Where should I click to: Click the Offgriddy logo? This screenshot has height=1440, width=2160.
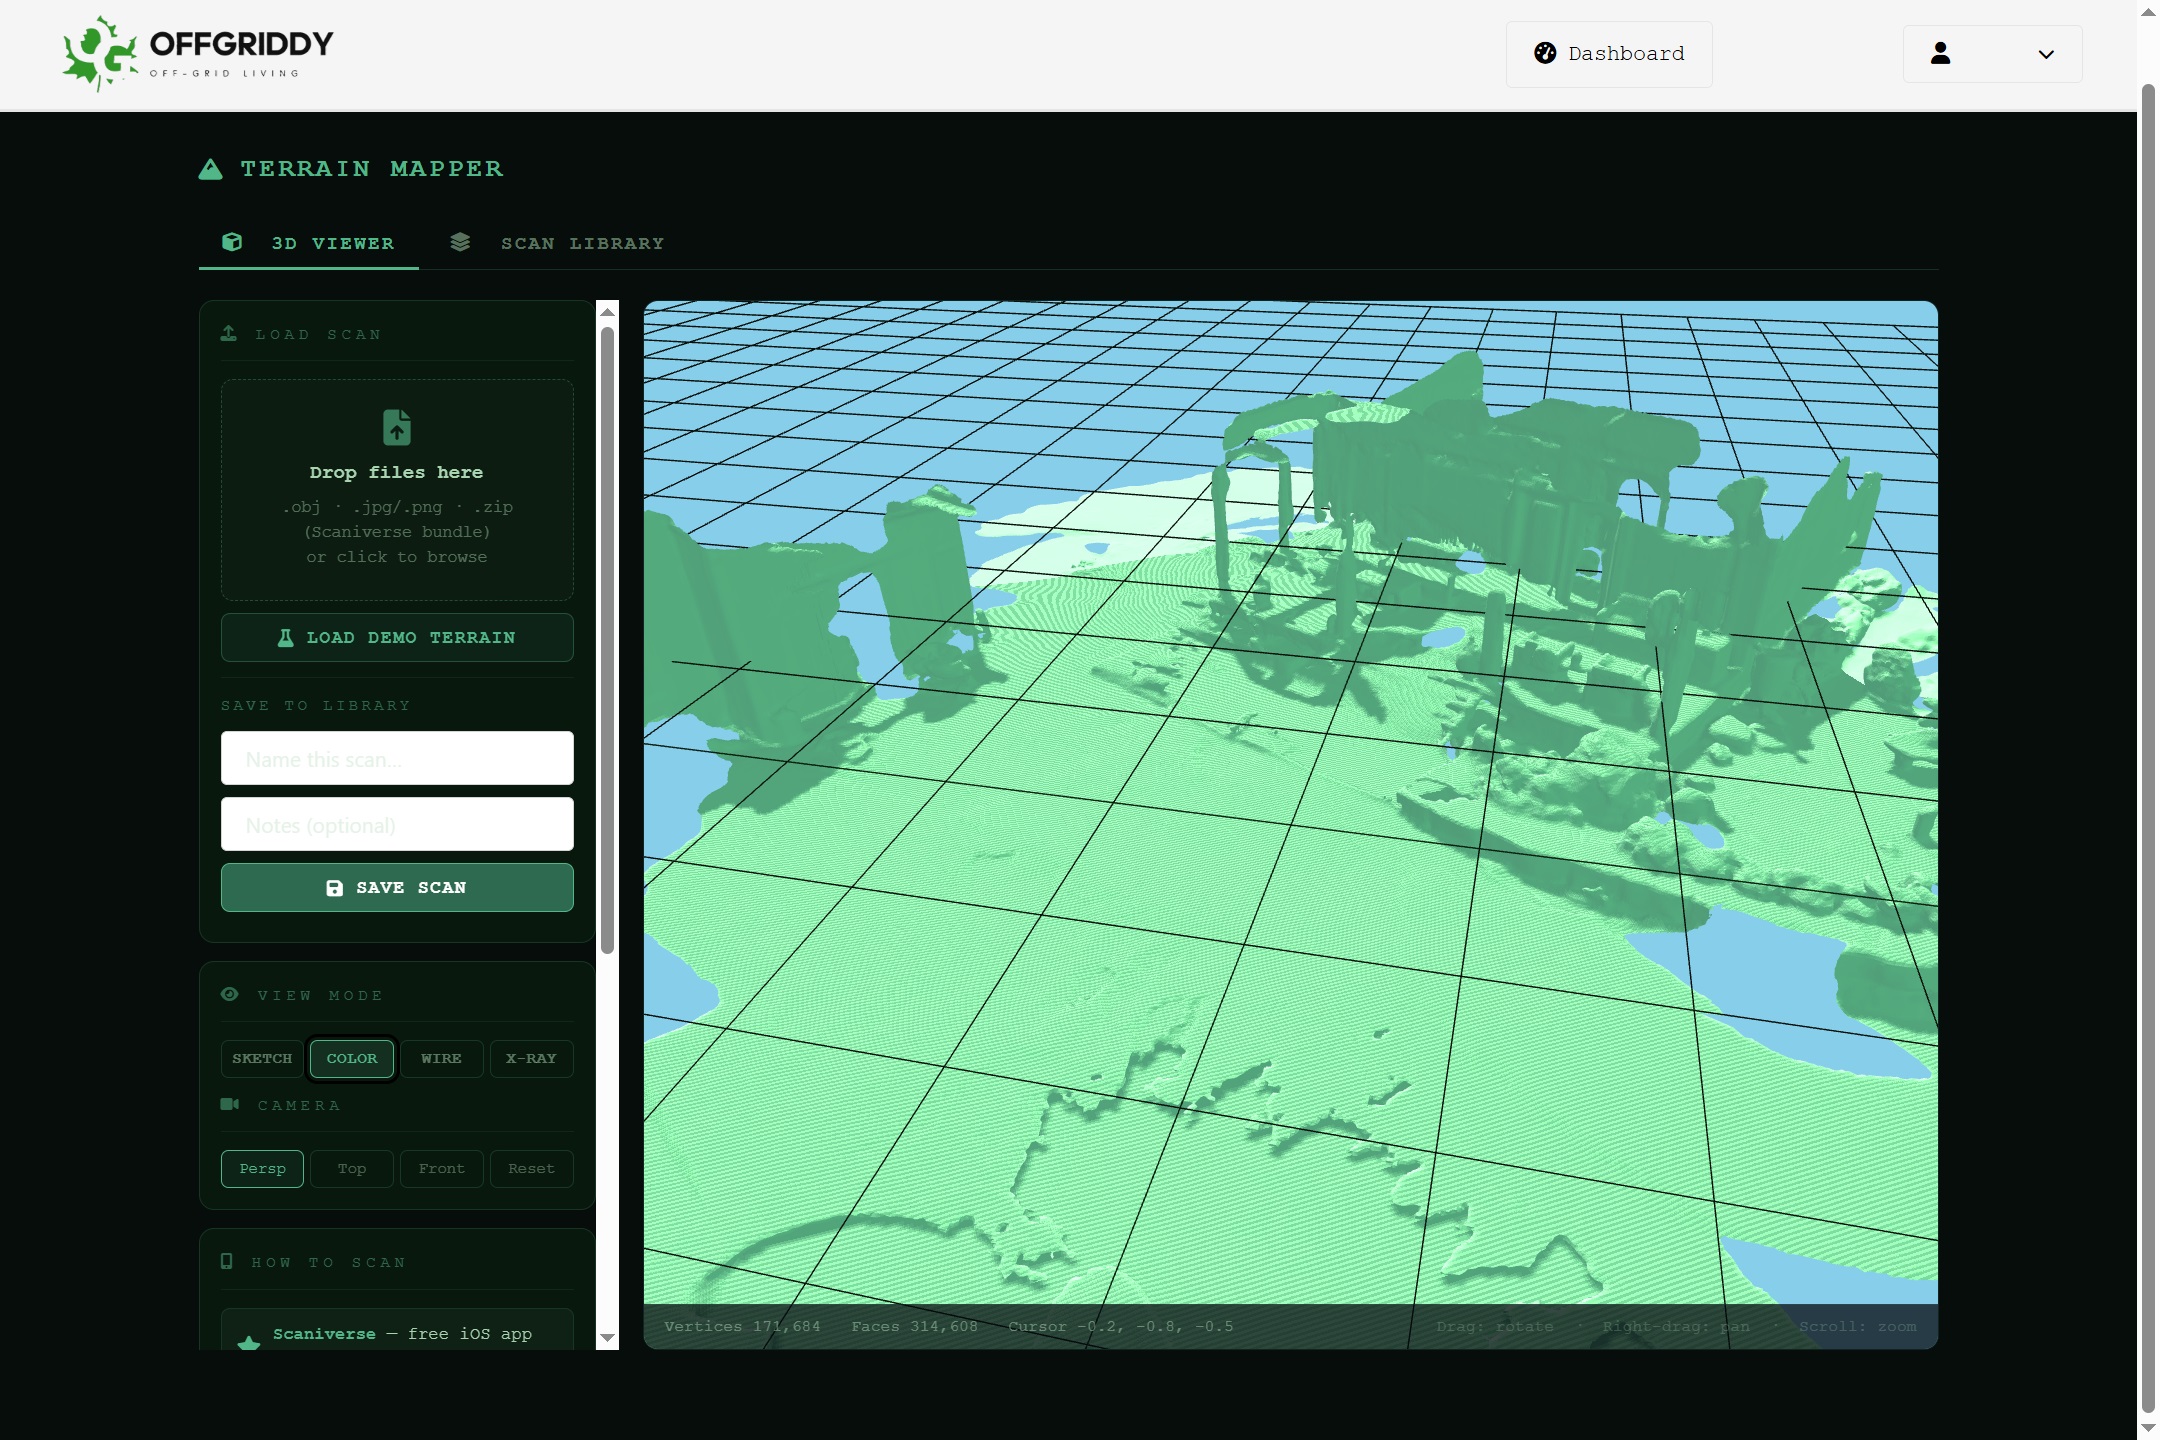[x=198, y=54]
